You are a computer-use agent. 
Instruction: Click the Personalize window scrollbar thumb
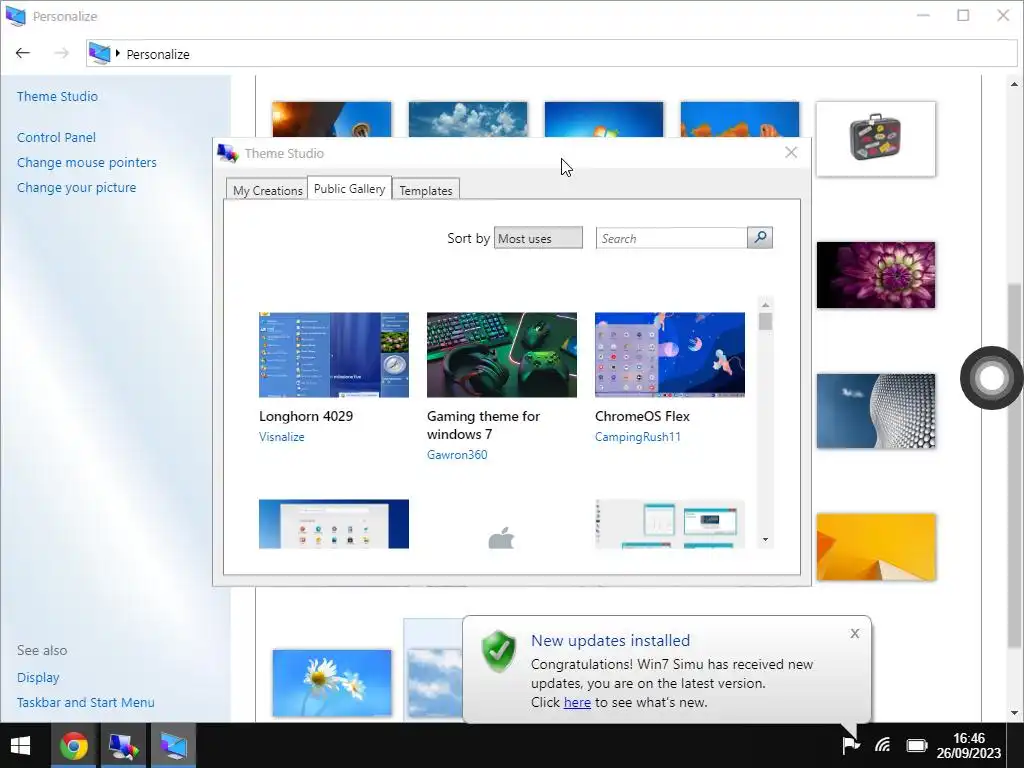(x=1014, y=464)
